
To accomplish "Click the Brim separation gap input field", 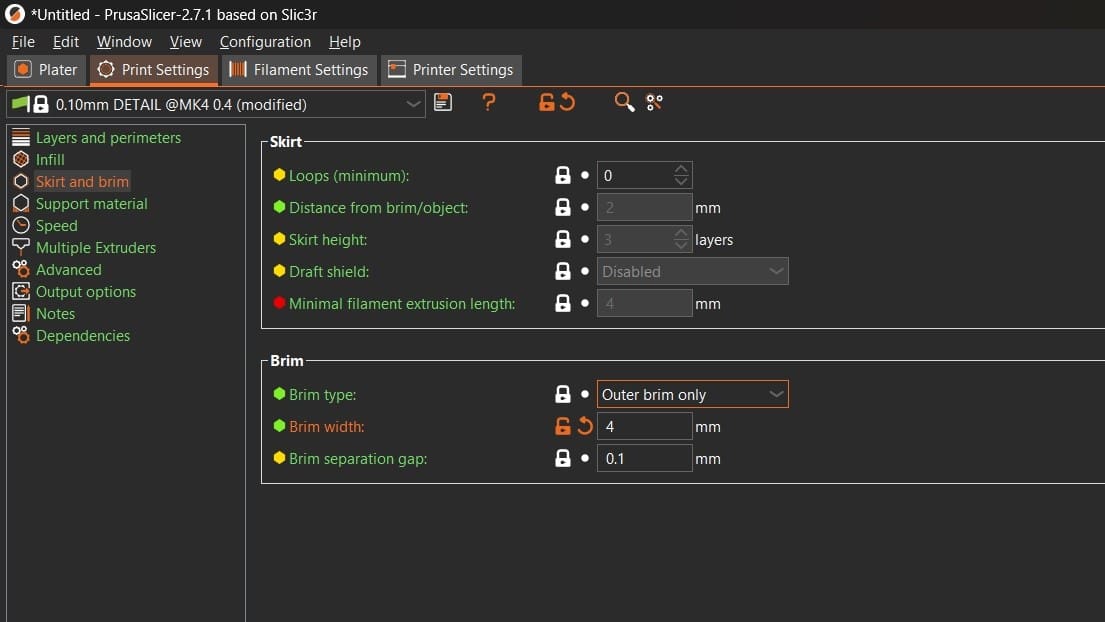I will pyautogui.click(x=644, y=459).
